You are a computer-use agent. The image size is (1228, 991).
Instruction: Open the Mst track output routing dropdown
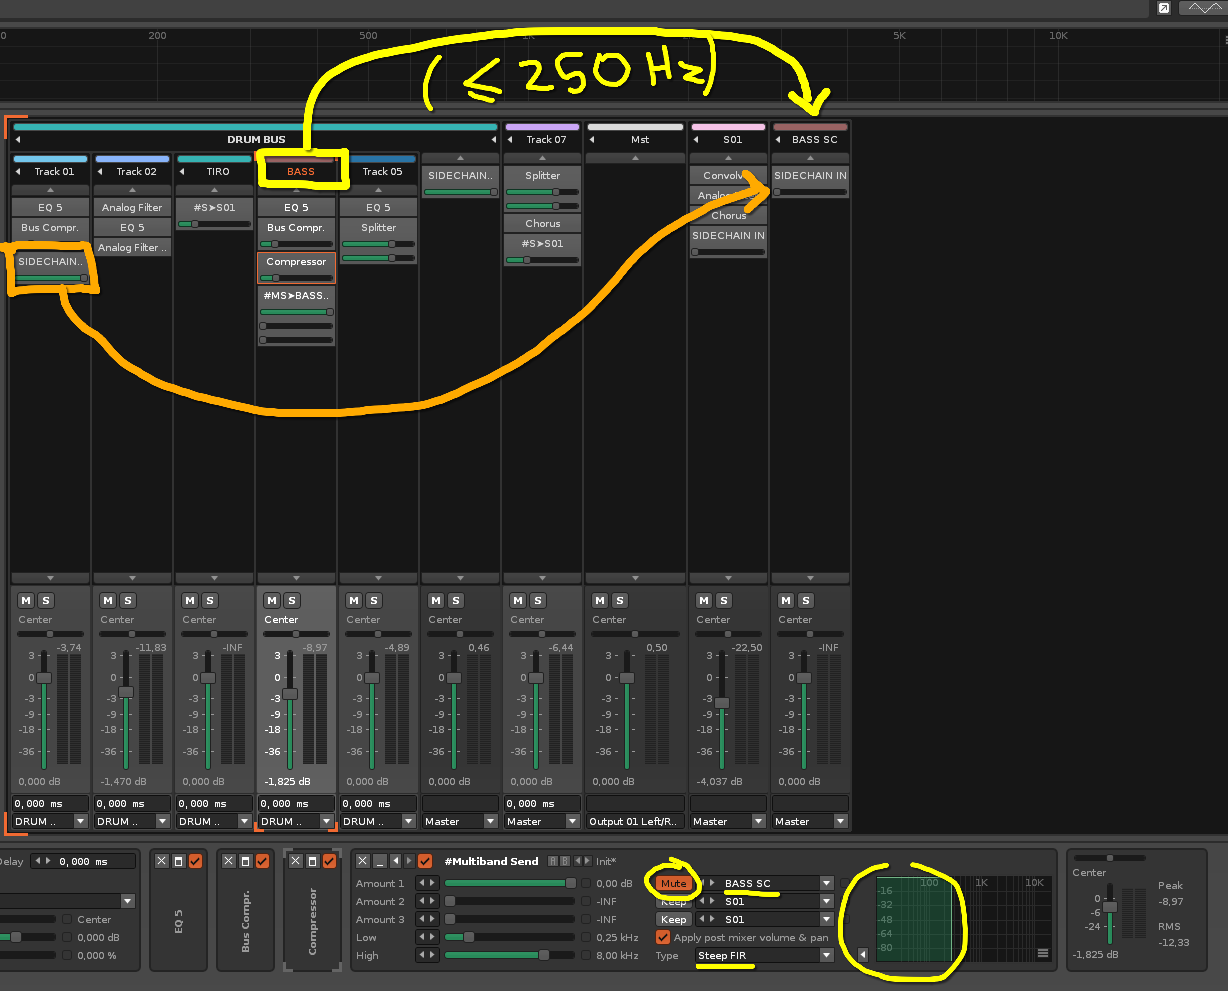[x=635, y=822]
